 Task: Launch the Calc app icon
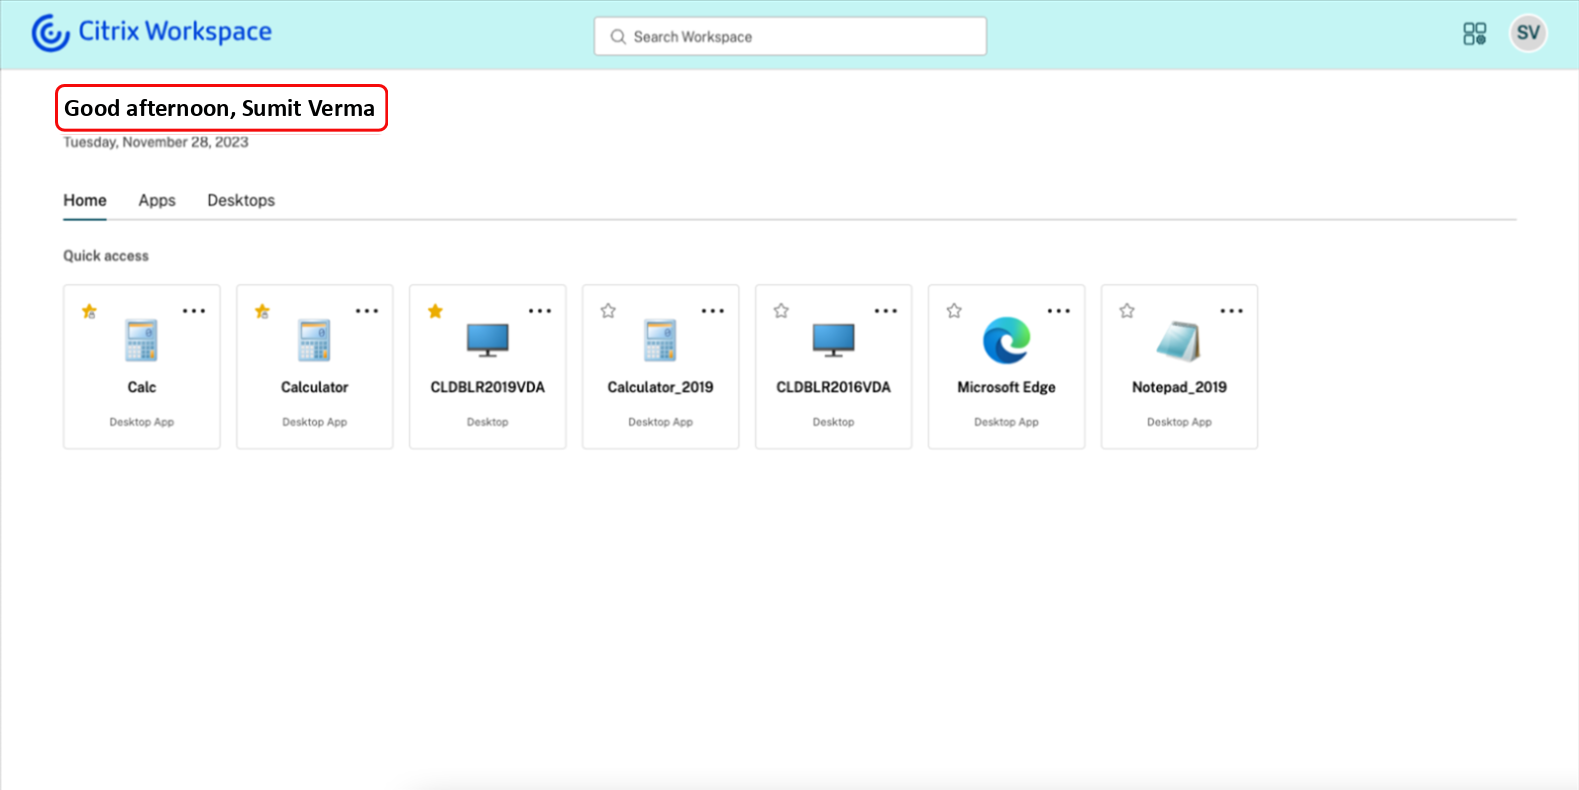[142, 340]
